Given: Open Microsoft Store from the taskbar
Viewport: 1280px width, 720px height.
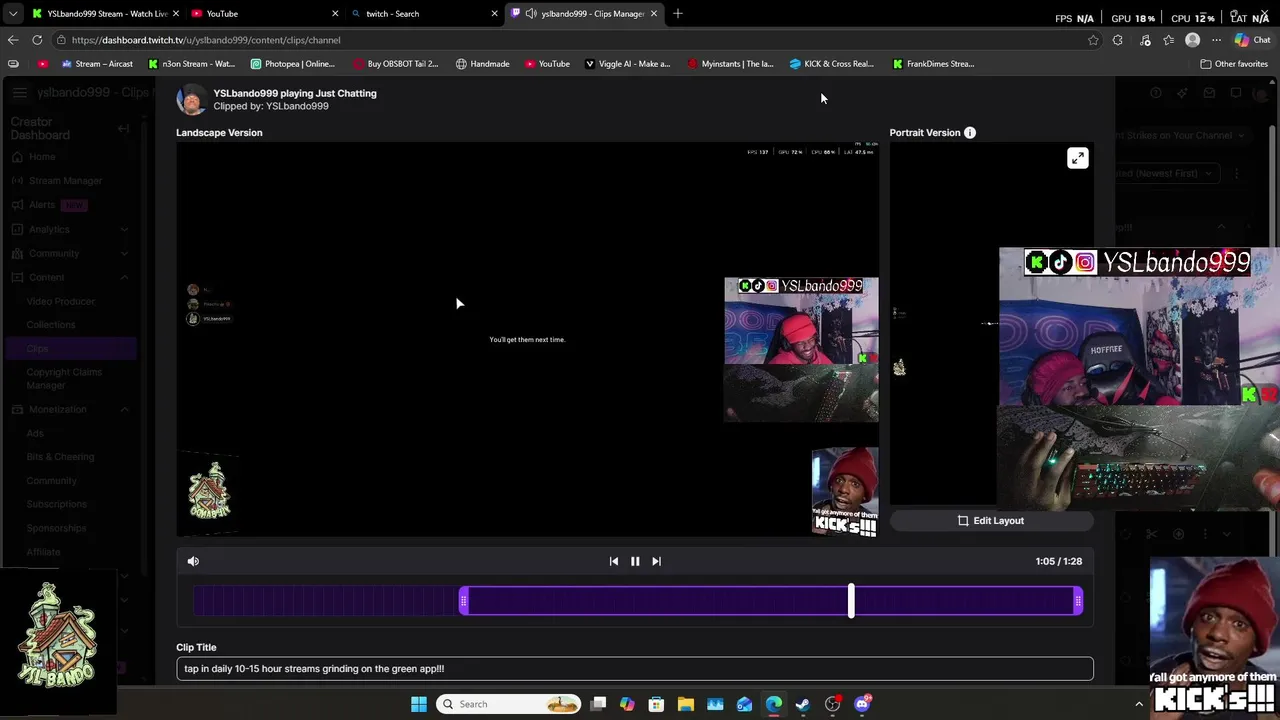Looking at the screenshot, I should 656,704.
